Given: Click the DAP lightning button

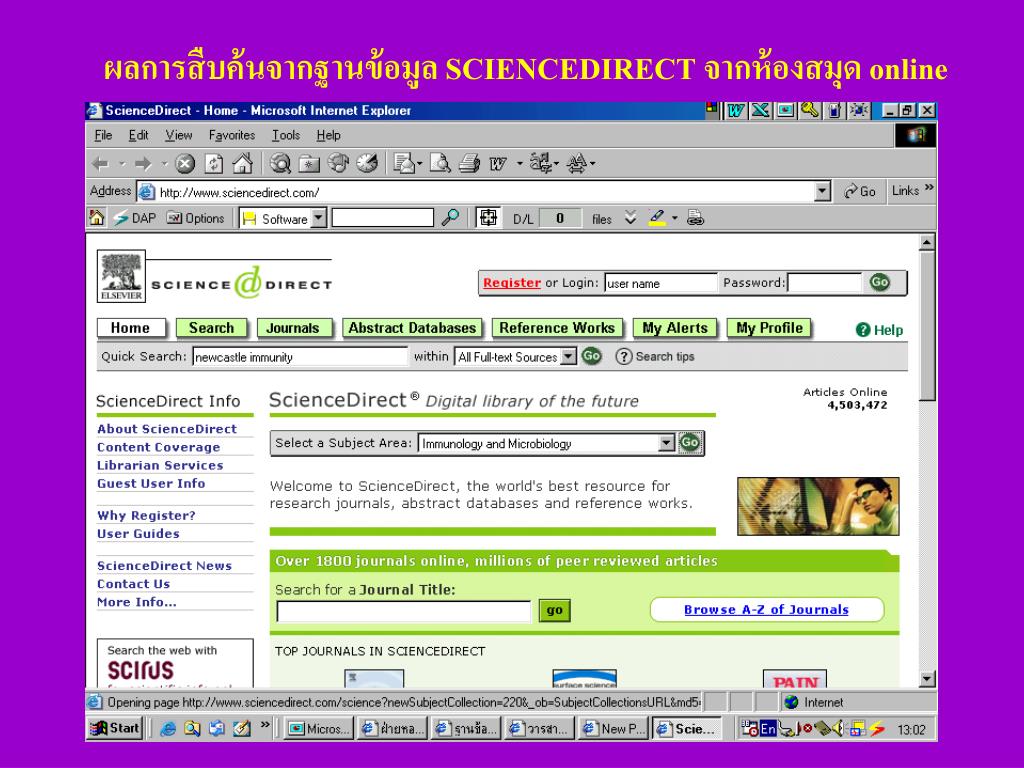Looking at the screenshot, I should click(135, 218).
